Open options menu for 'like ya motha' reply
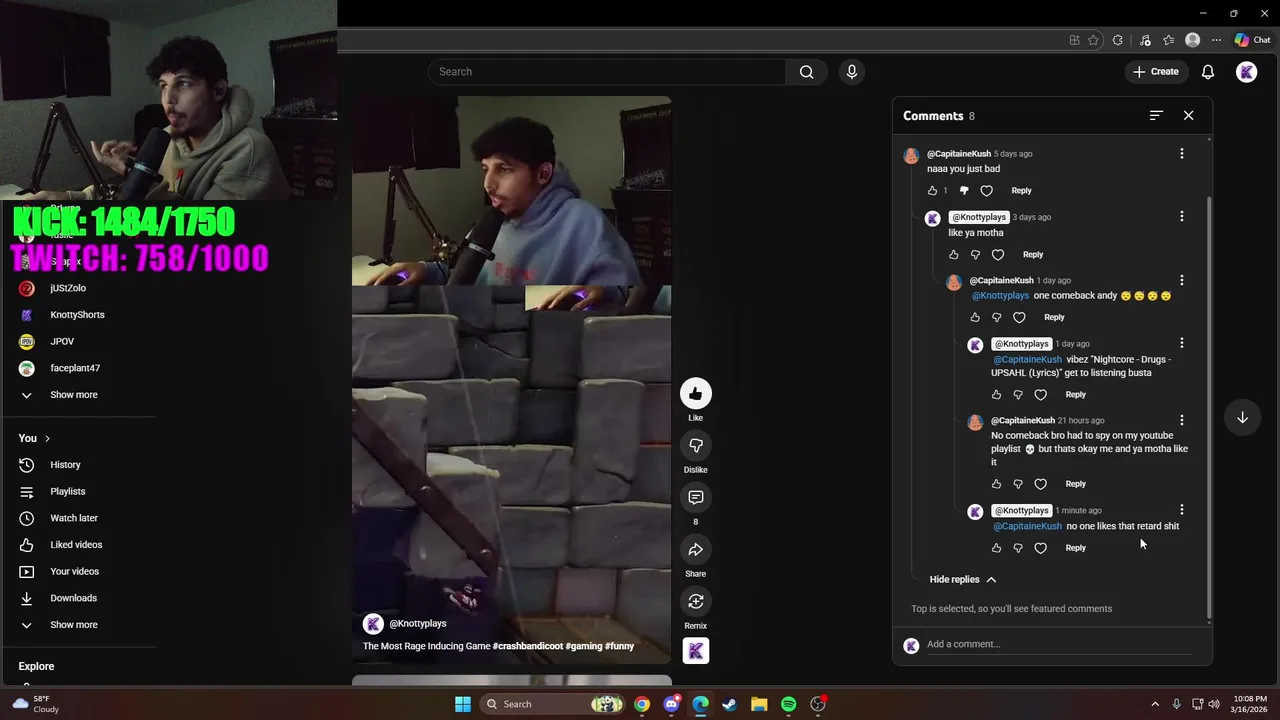1280x720 pixels. click(1181, 217)
